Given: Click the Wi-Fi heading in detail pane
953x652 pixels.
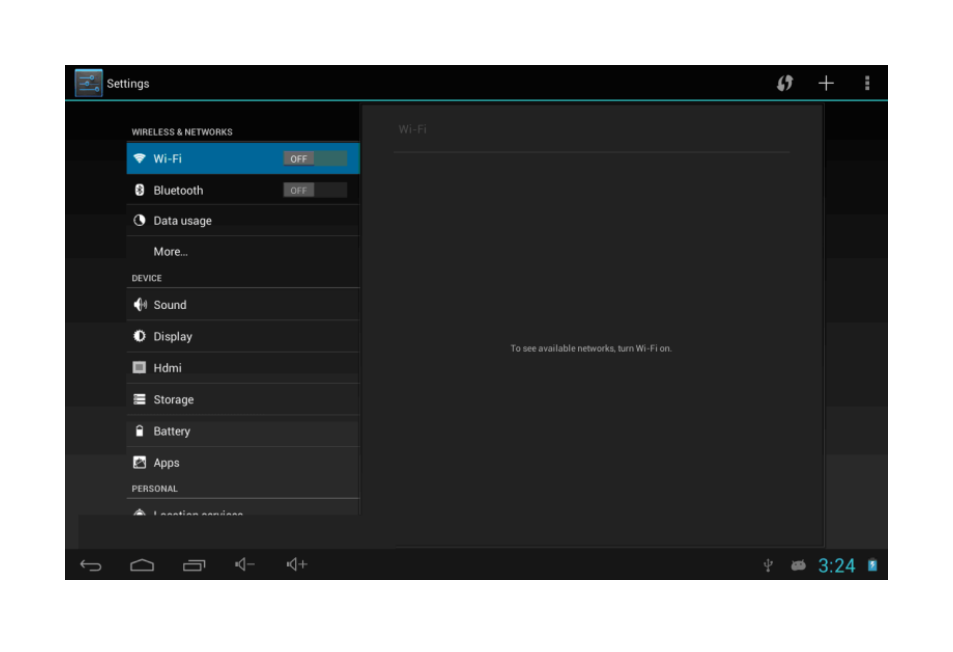Looking at the screenshot, I should click(x=412, y=129).
